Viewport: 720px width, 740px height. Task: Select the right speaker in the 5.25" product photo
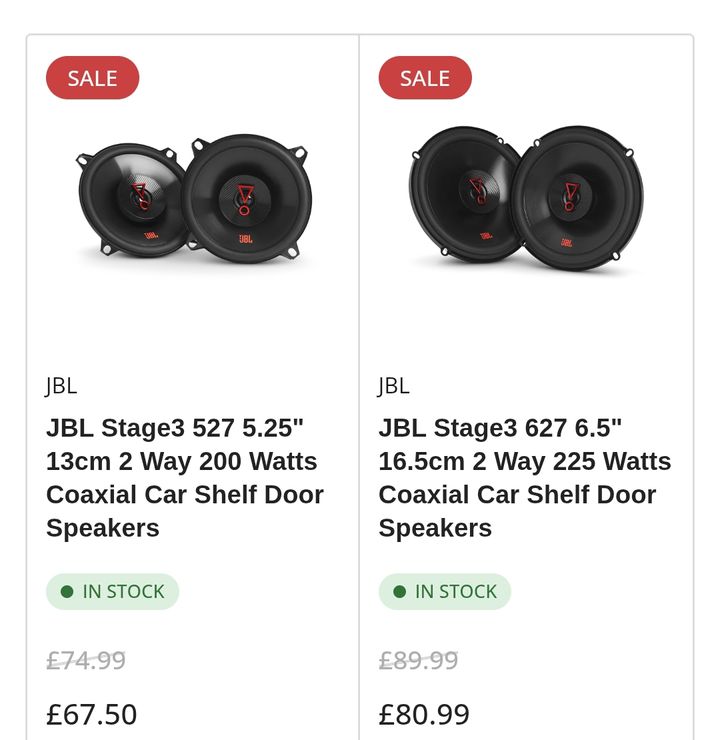[246, 198]
